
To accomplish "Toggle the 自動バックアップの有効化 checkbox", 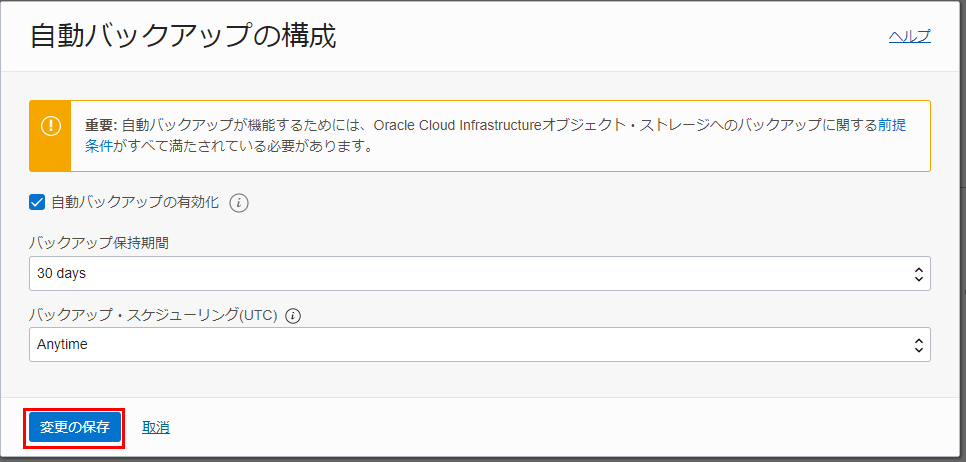I will point(38,202).
